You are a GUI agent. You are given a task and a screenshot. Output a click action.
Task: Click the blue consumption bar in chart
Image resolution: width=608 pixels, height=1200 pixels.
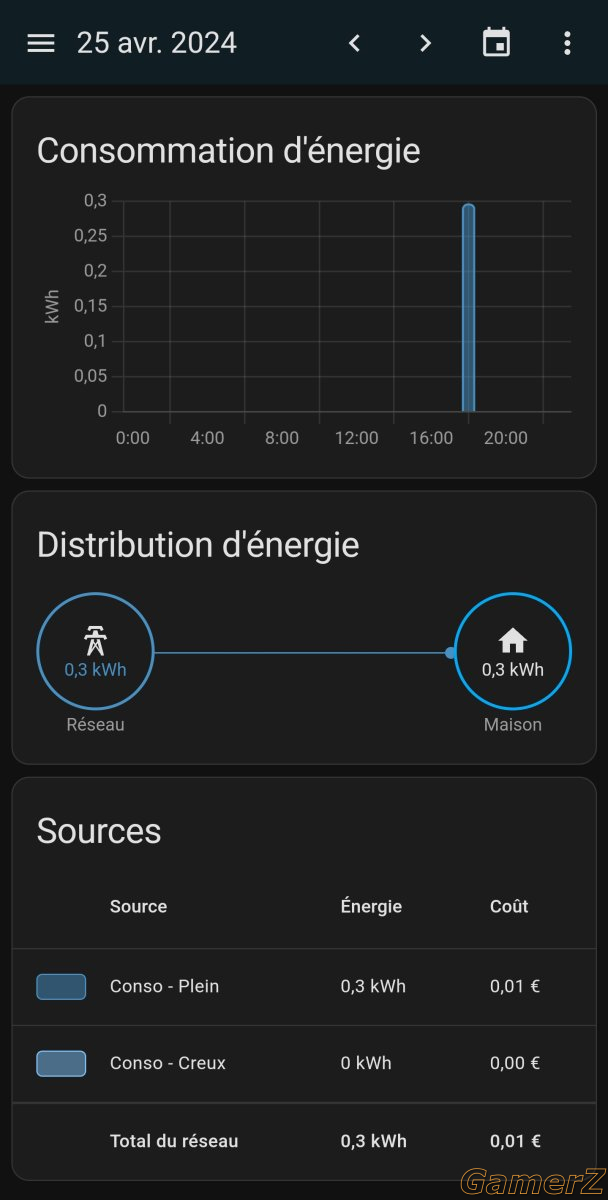point(468,308)
